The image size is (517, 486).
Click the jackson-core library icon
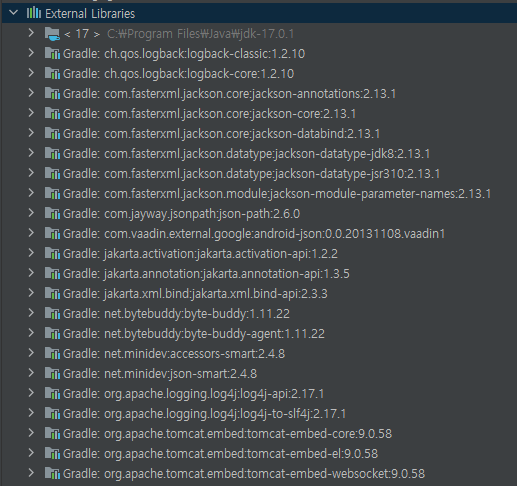pyautogui.click(x=52, y=113)
